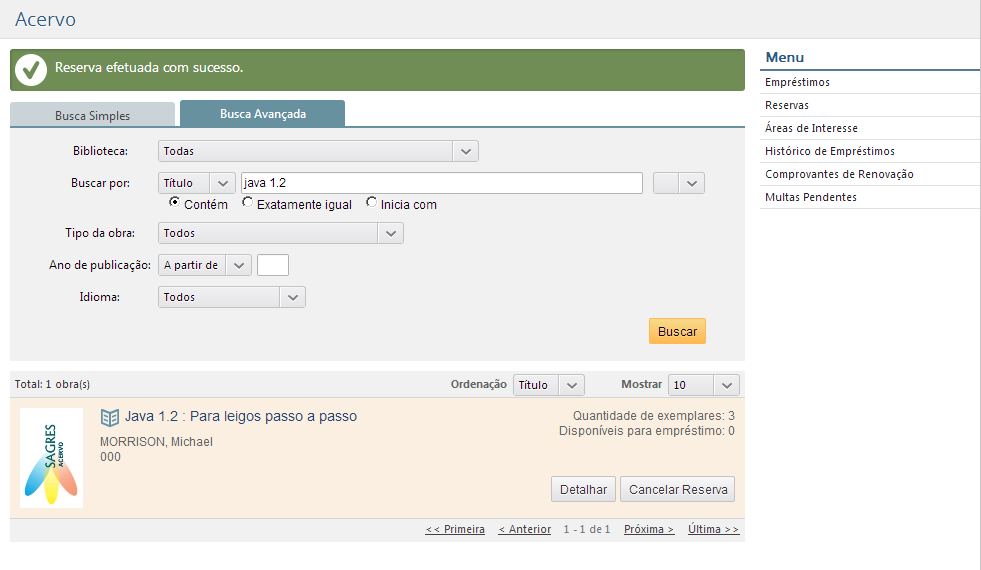Click the Cancelar Reserva button
Viewport: 981px width, 570px height.
tap(677, 489)
